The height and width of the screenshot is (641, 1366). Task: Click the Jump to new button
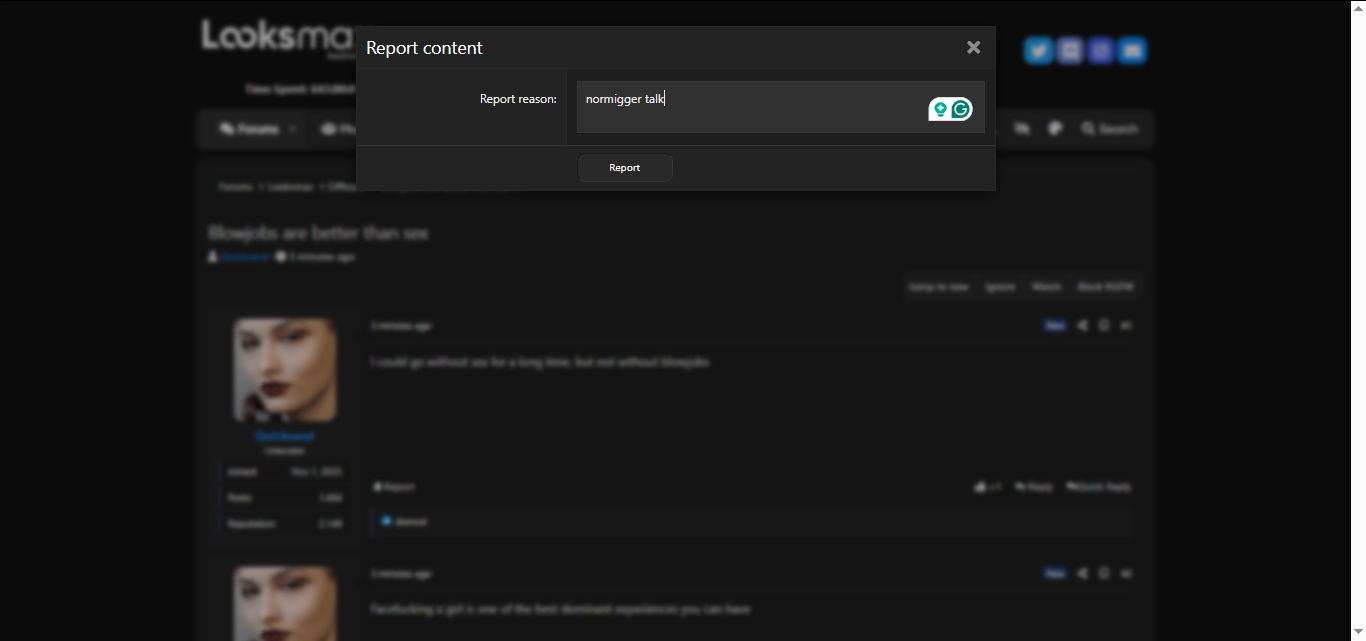point(938,287)
